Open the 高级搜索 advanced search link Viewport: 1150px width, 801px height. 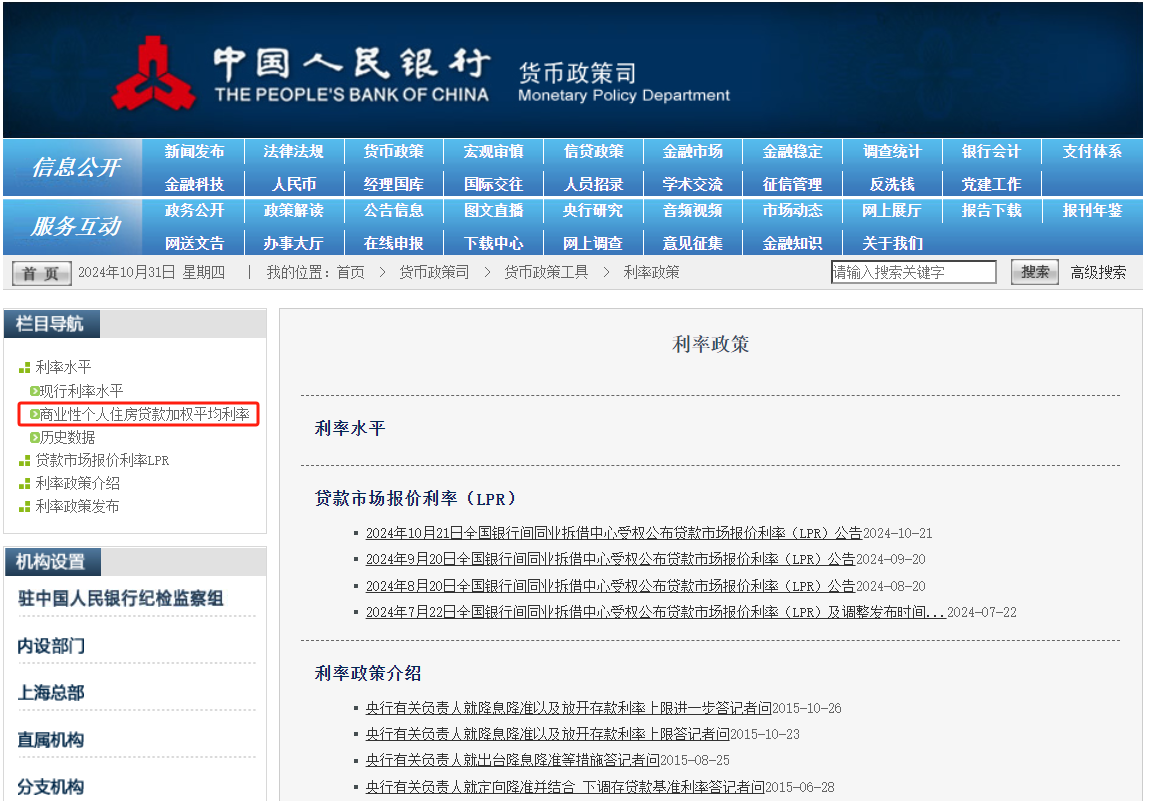(x=1098, y=272)
